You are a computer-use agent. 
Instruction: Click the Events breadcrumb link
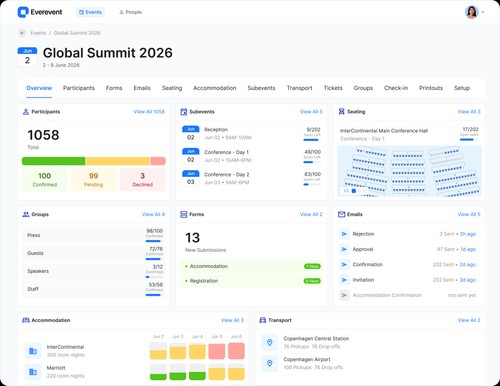click(38, 33)
